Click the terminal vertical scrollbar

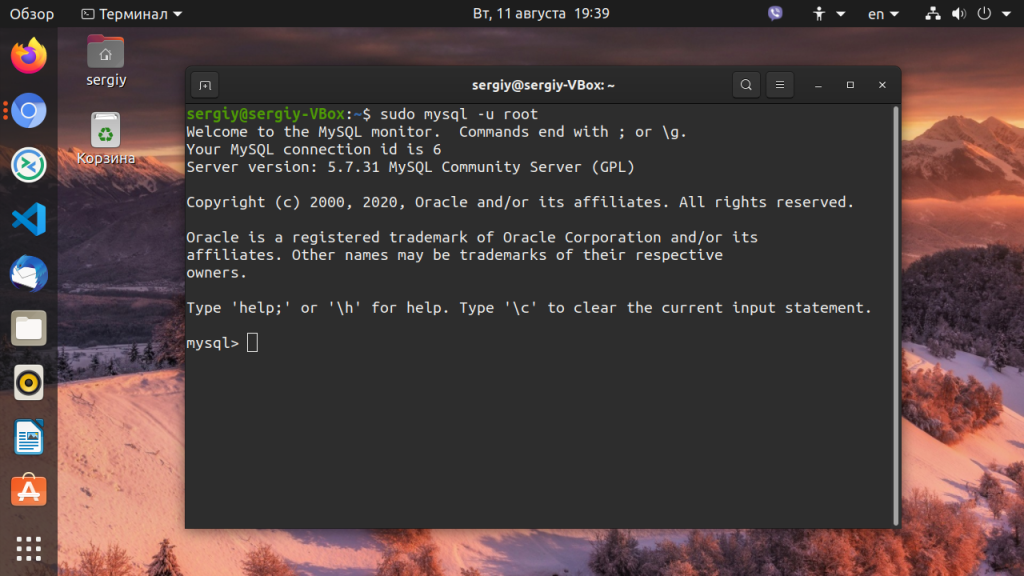(x=896, y=316)
